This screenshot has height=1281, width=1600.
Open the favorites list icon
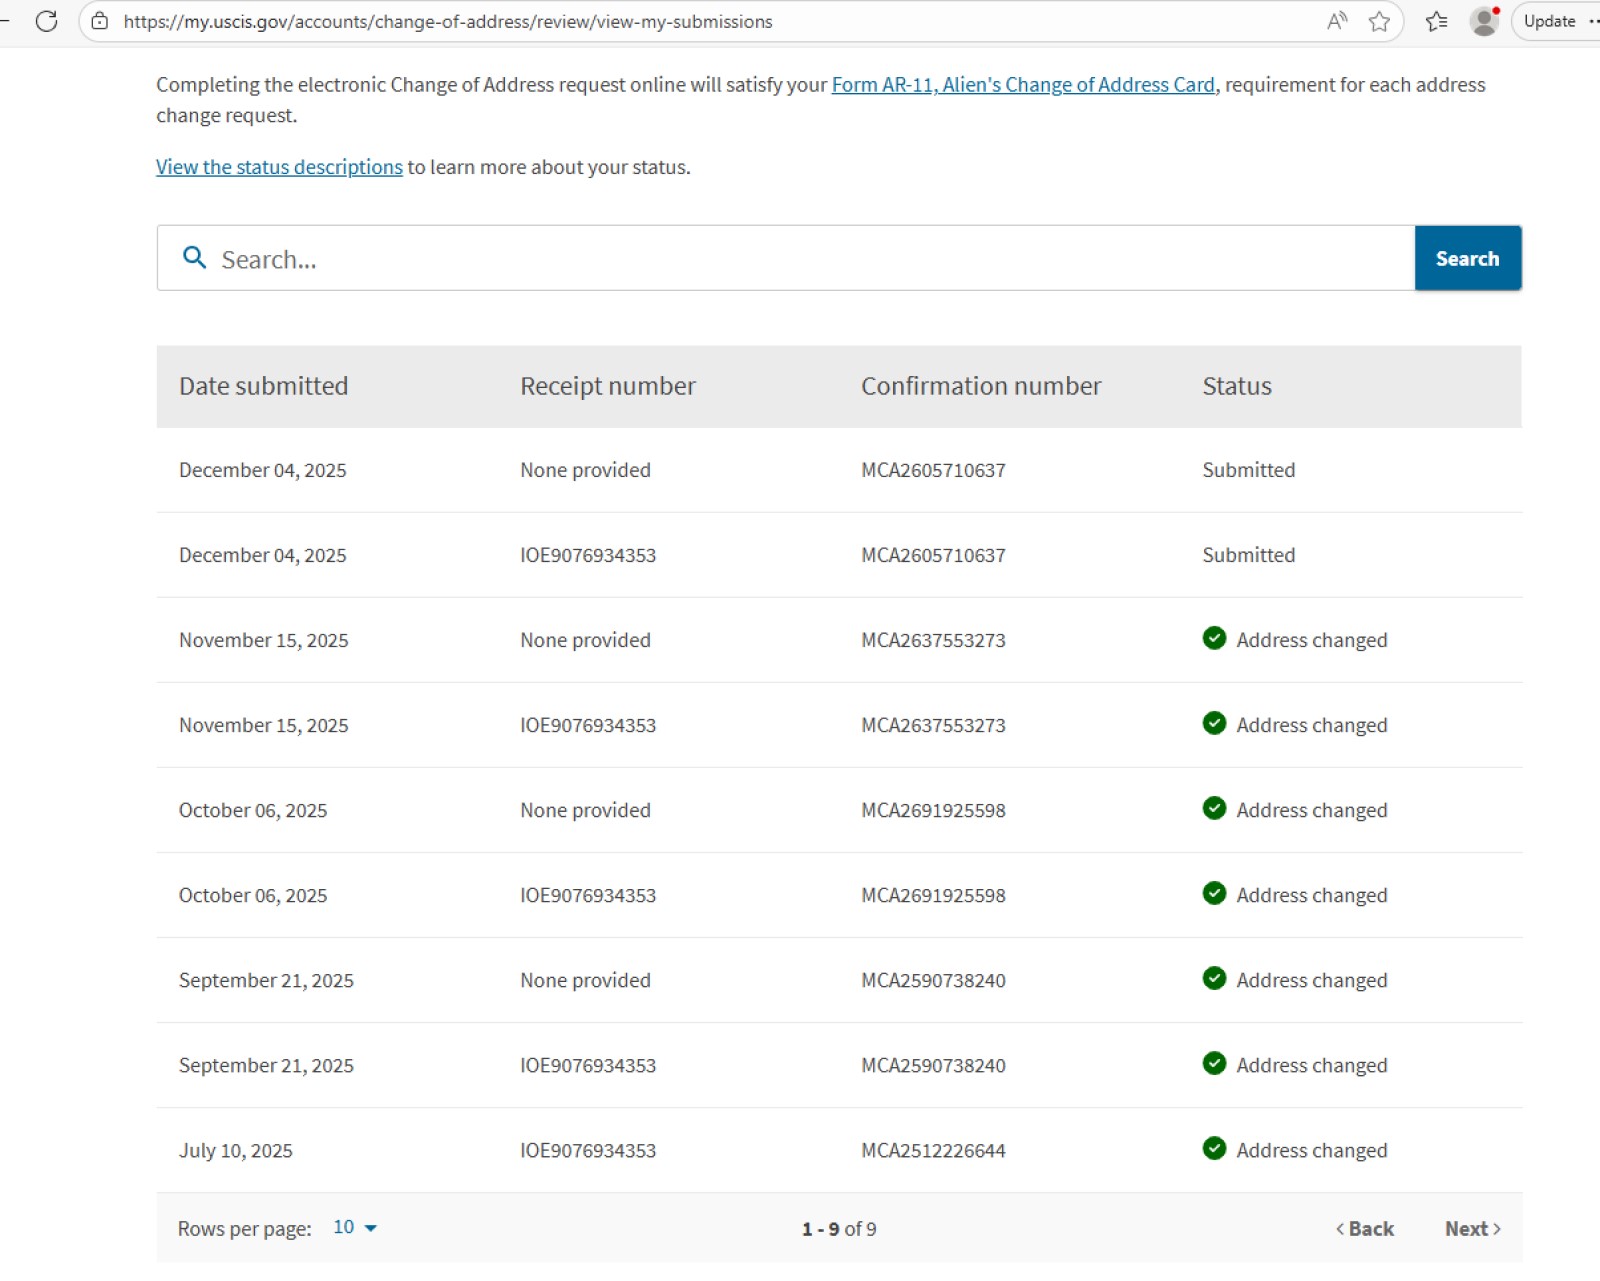(x=1436, y=21)
